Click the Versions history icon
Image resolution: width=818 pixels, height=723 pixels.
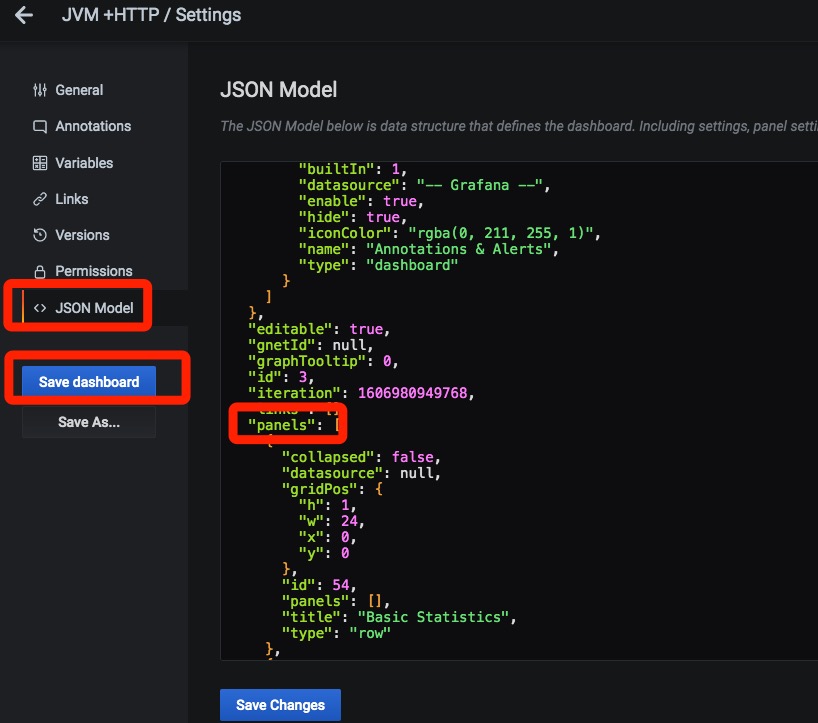(x=40, y=235)
